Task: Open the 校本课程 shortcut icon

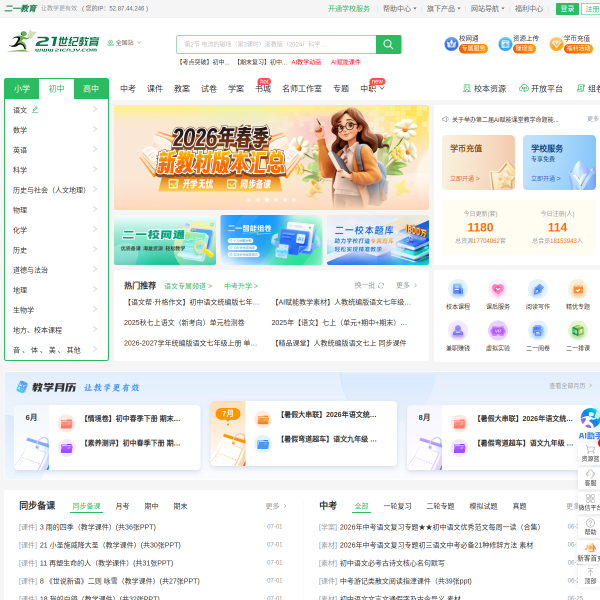Action: pyautogui.click(x=458, y=289)
